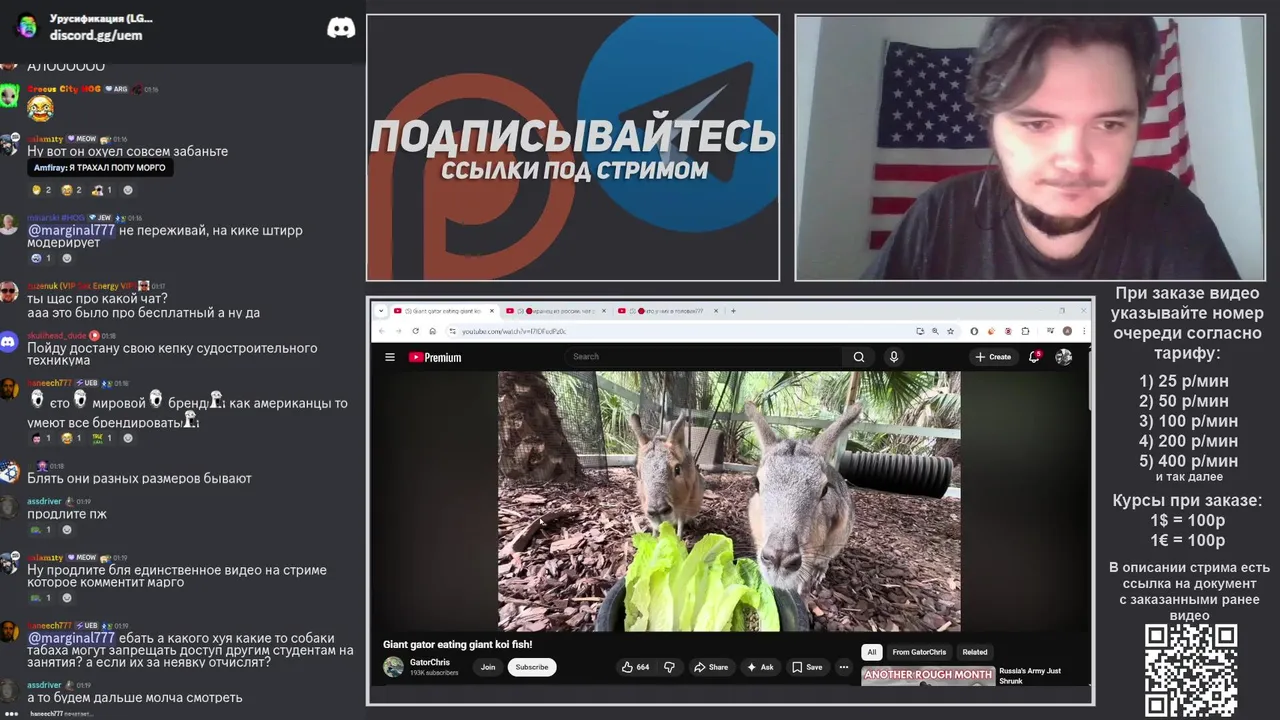This screenshot has width=1280, height=720.
Task: Open more actions ellipsis under video
Action: 844,667
